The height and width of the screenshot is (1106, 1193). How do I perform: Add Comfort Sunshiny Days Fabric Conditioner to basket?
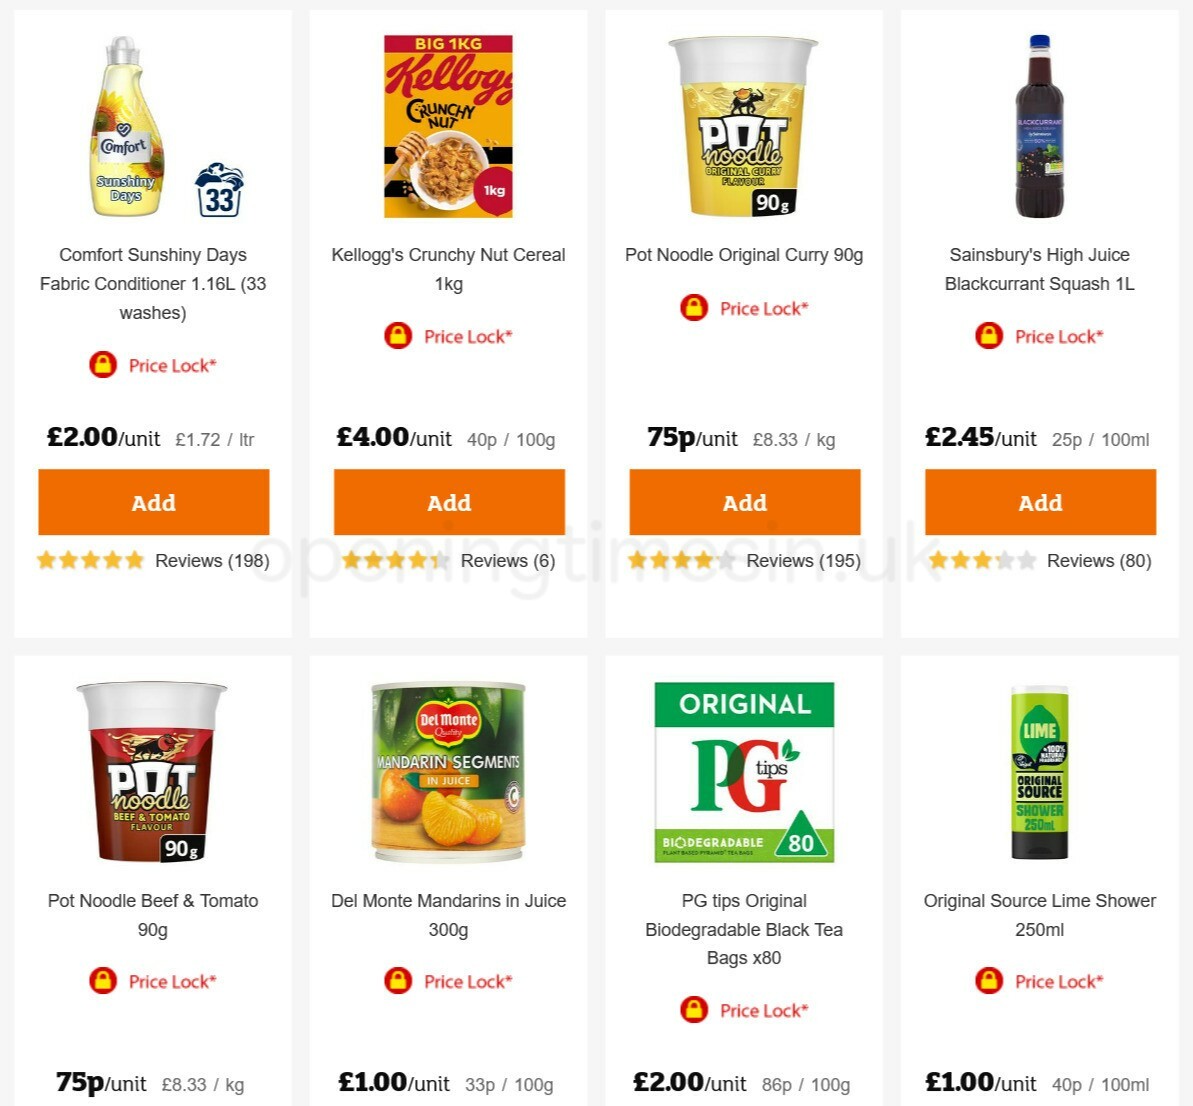[x=153, y=502]
